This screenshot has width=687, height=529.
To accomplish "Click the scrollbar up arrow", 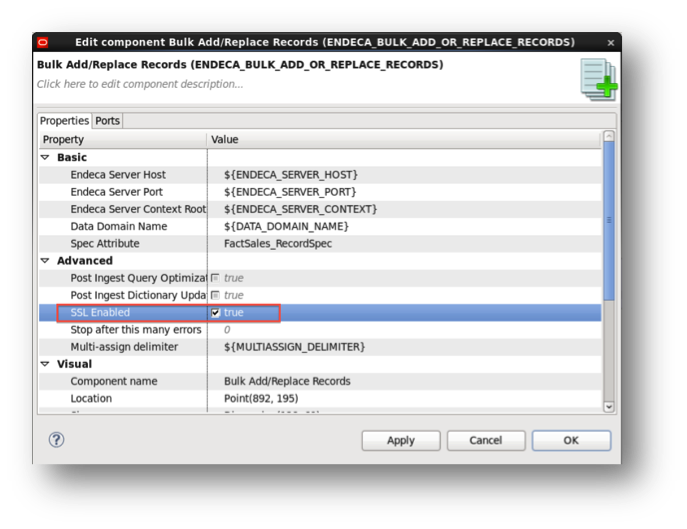I will tap(609, 136).
